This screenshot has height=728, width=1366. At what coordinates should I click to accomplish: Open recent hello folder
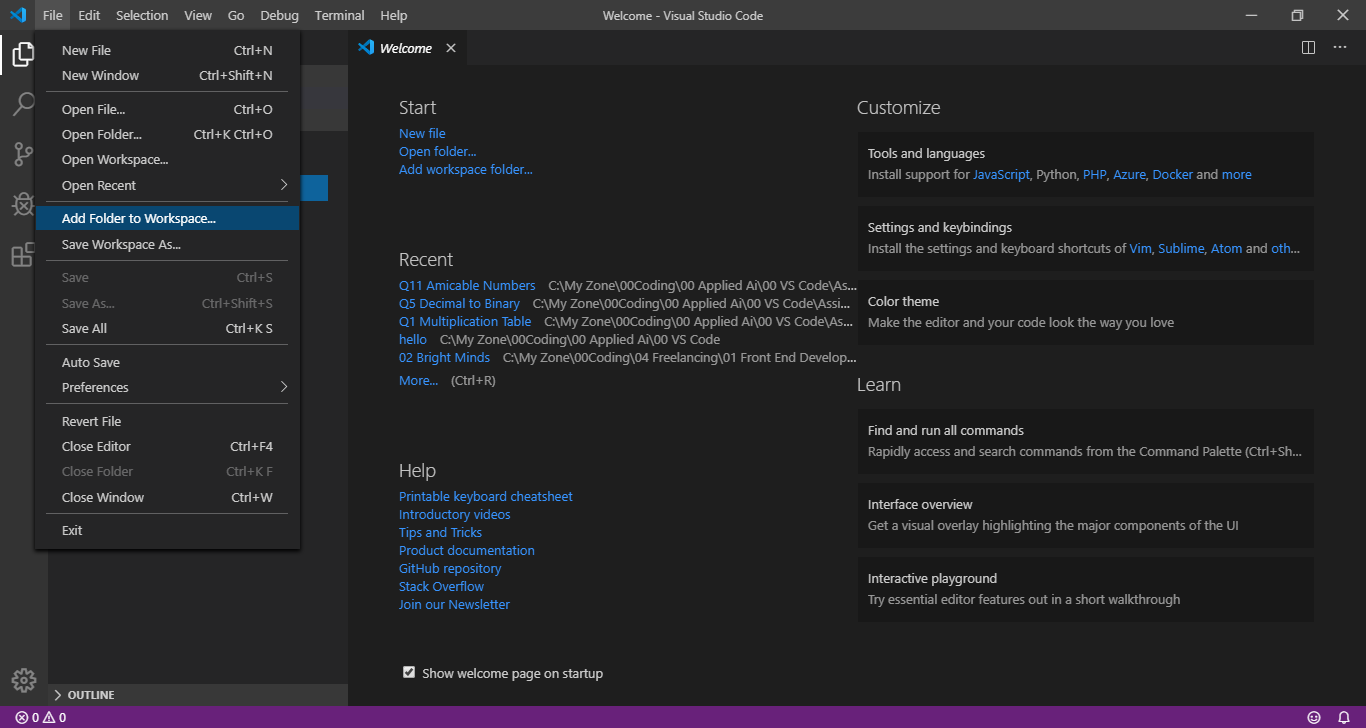click(x=413, y=339)
